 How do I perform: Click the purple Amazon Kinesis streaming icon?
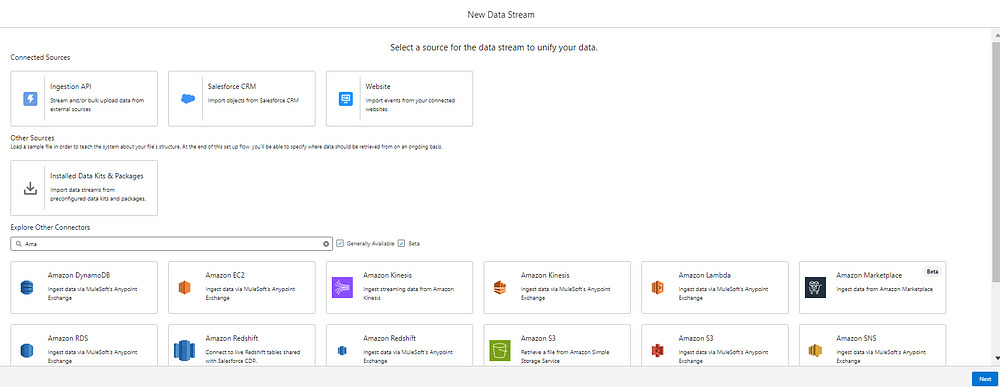click(342, 288)
